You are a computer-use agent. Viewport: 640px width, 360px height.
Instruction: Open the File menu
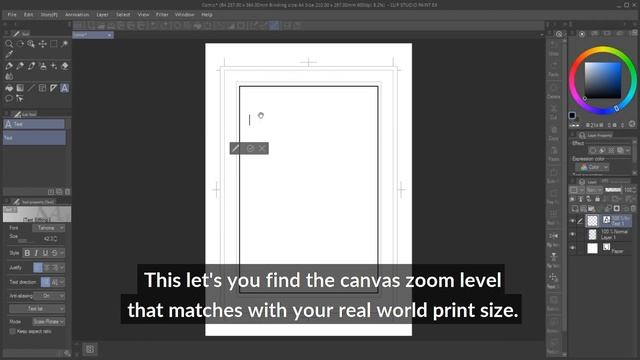pyautogui.click(x=12, y=14)
